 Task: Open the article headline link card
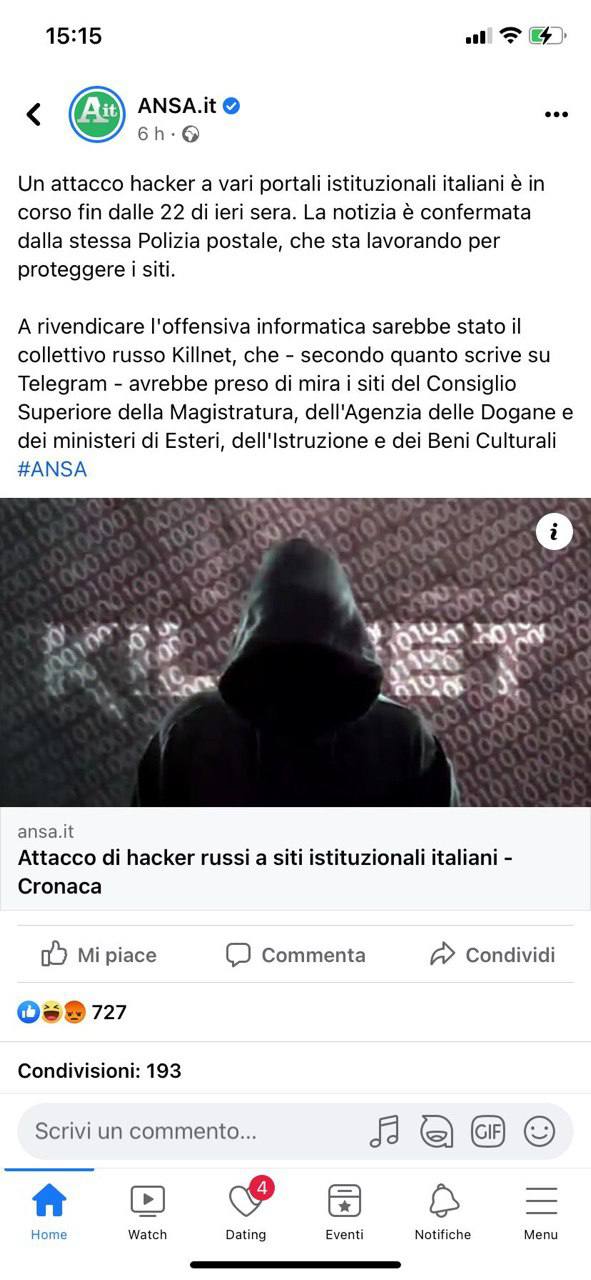click(295, 859)
